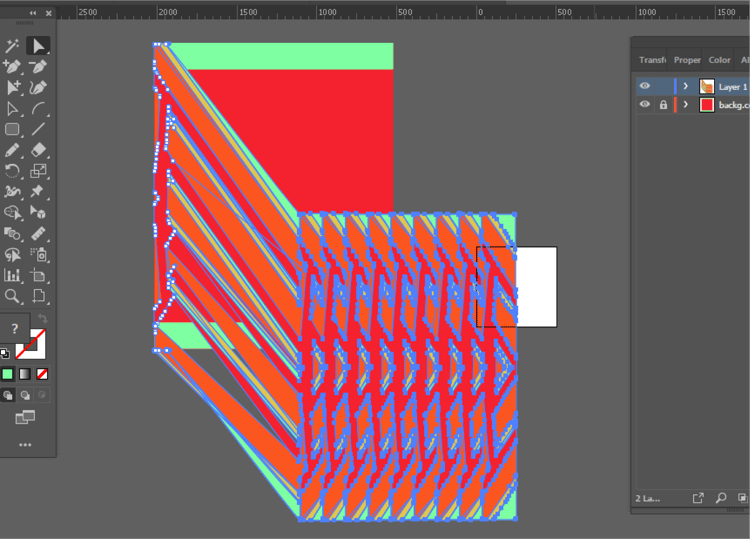Expand the backg layer contents
Screen dimensions: 750x539
pyautogui.click(x=685, y=104)
